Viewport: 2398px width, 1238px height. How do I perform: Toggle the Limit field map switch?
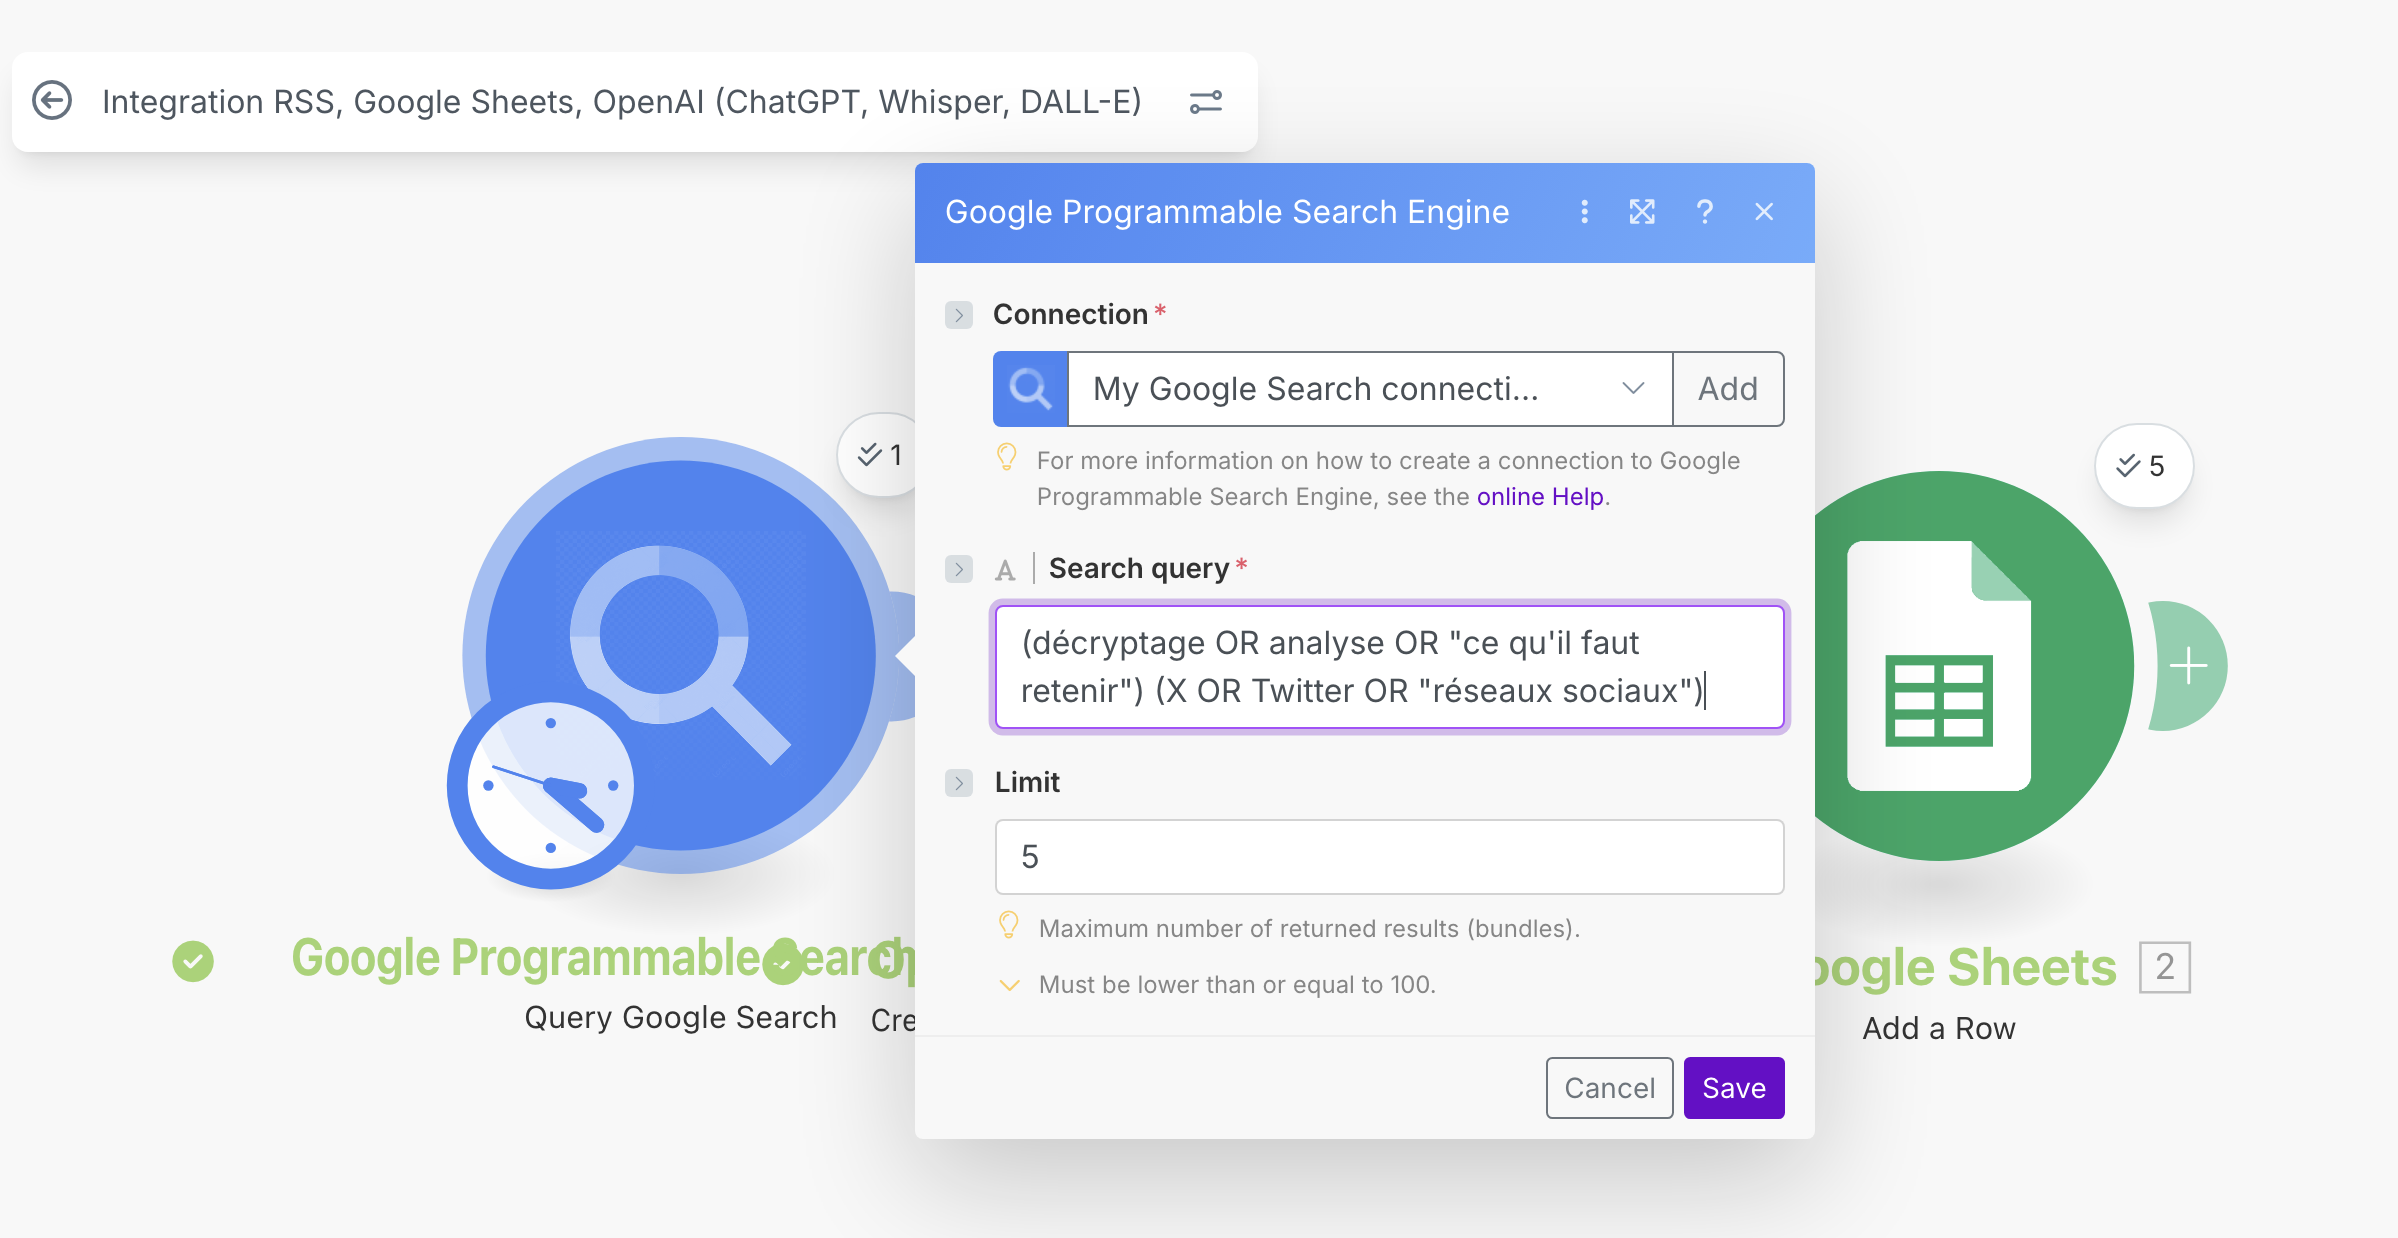pos(959,783)
